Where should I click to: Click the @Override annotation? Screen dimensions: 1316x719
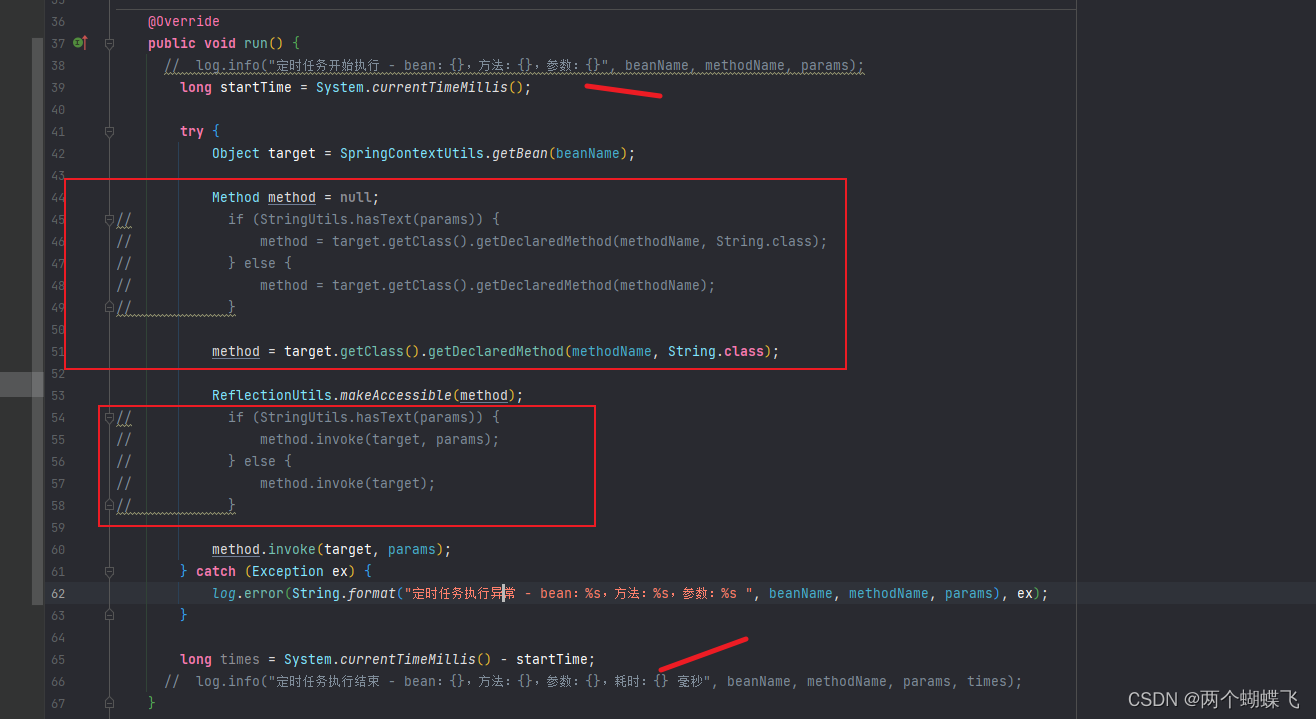click(x=184, y=21)
